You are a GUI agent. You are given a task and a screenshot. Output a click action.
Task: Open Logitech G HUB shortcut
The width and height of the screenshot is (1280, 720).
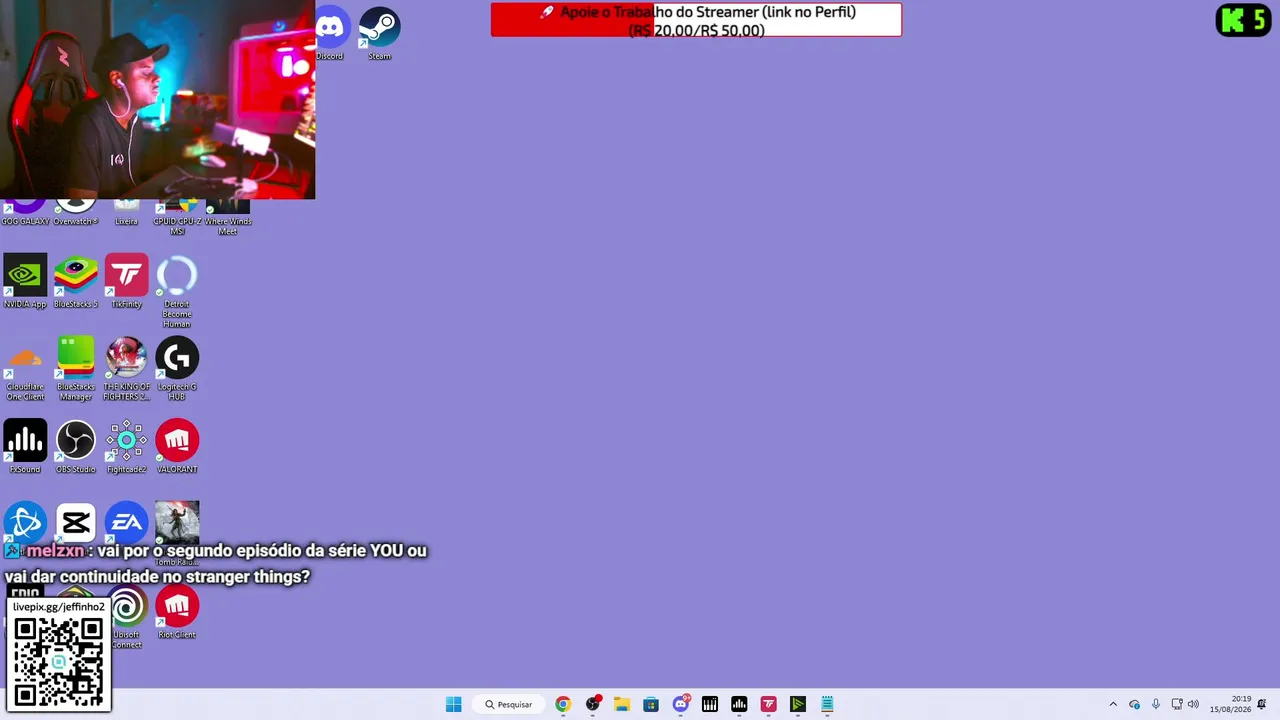pyautogui.click(x=177, y=358)
